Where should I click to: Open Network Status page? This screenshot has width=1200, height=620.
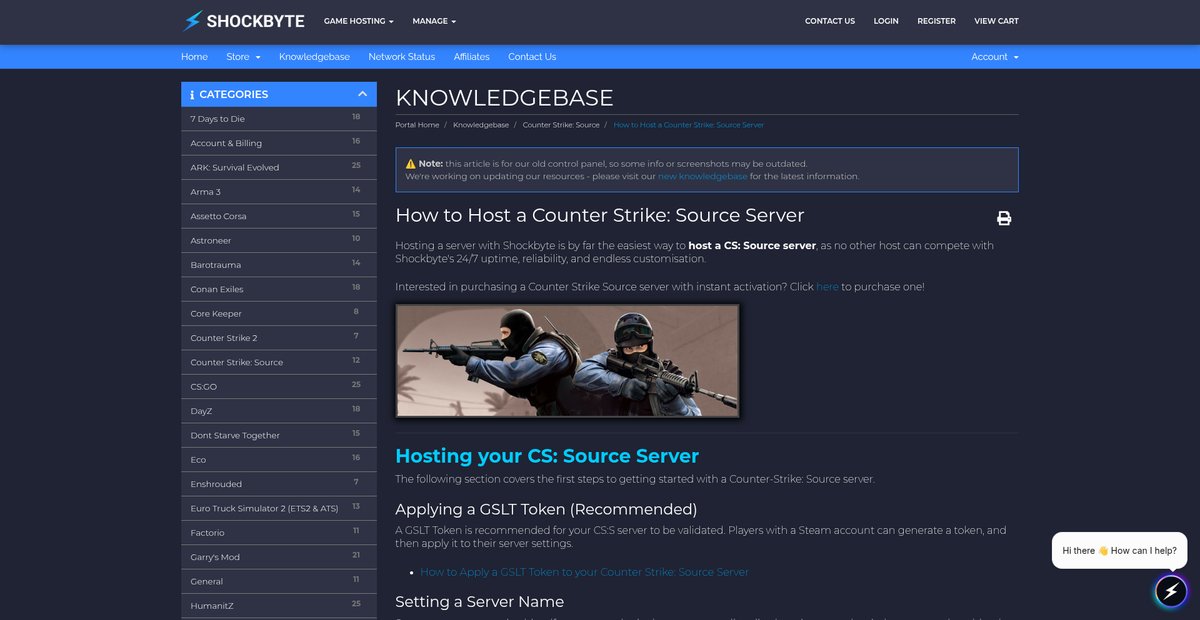pyautogui.click(x=402, y=57)
